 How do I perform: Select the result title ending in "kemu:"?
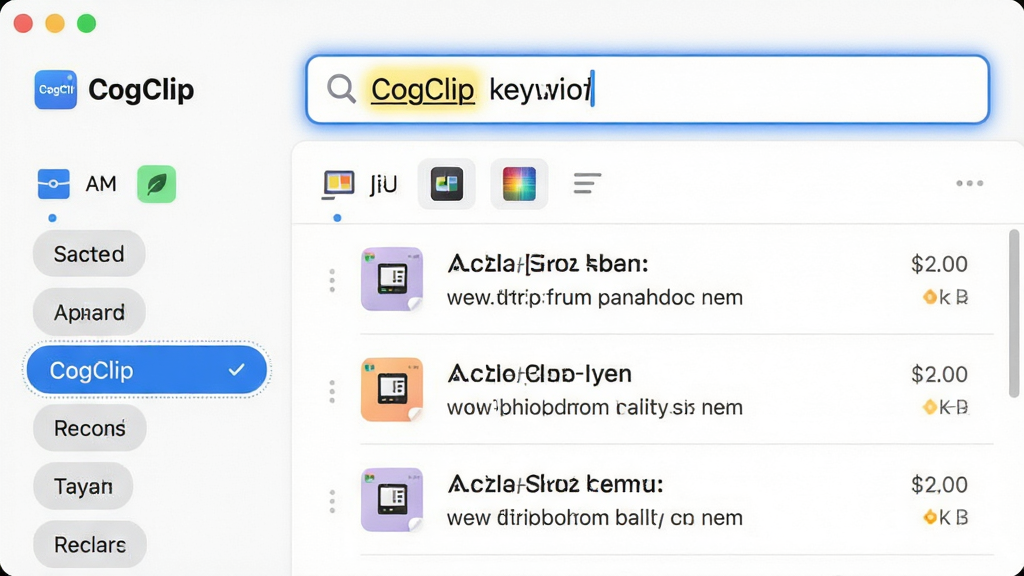click(555, 485)
